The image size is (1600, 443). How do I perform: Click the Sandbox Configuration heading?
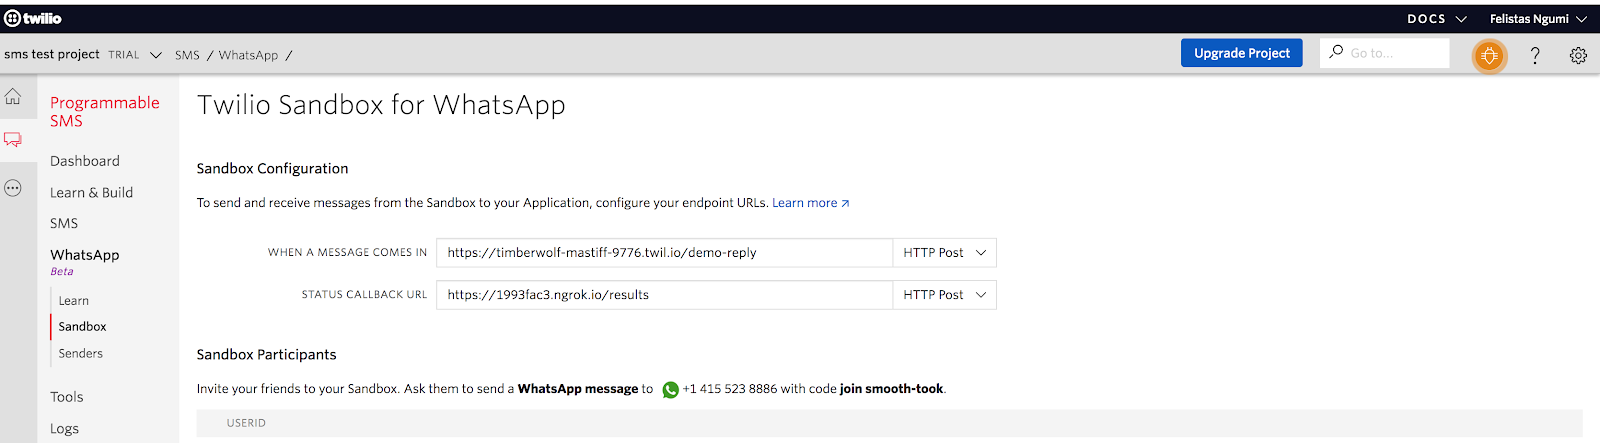pos(272,169)
